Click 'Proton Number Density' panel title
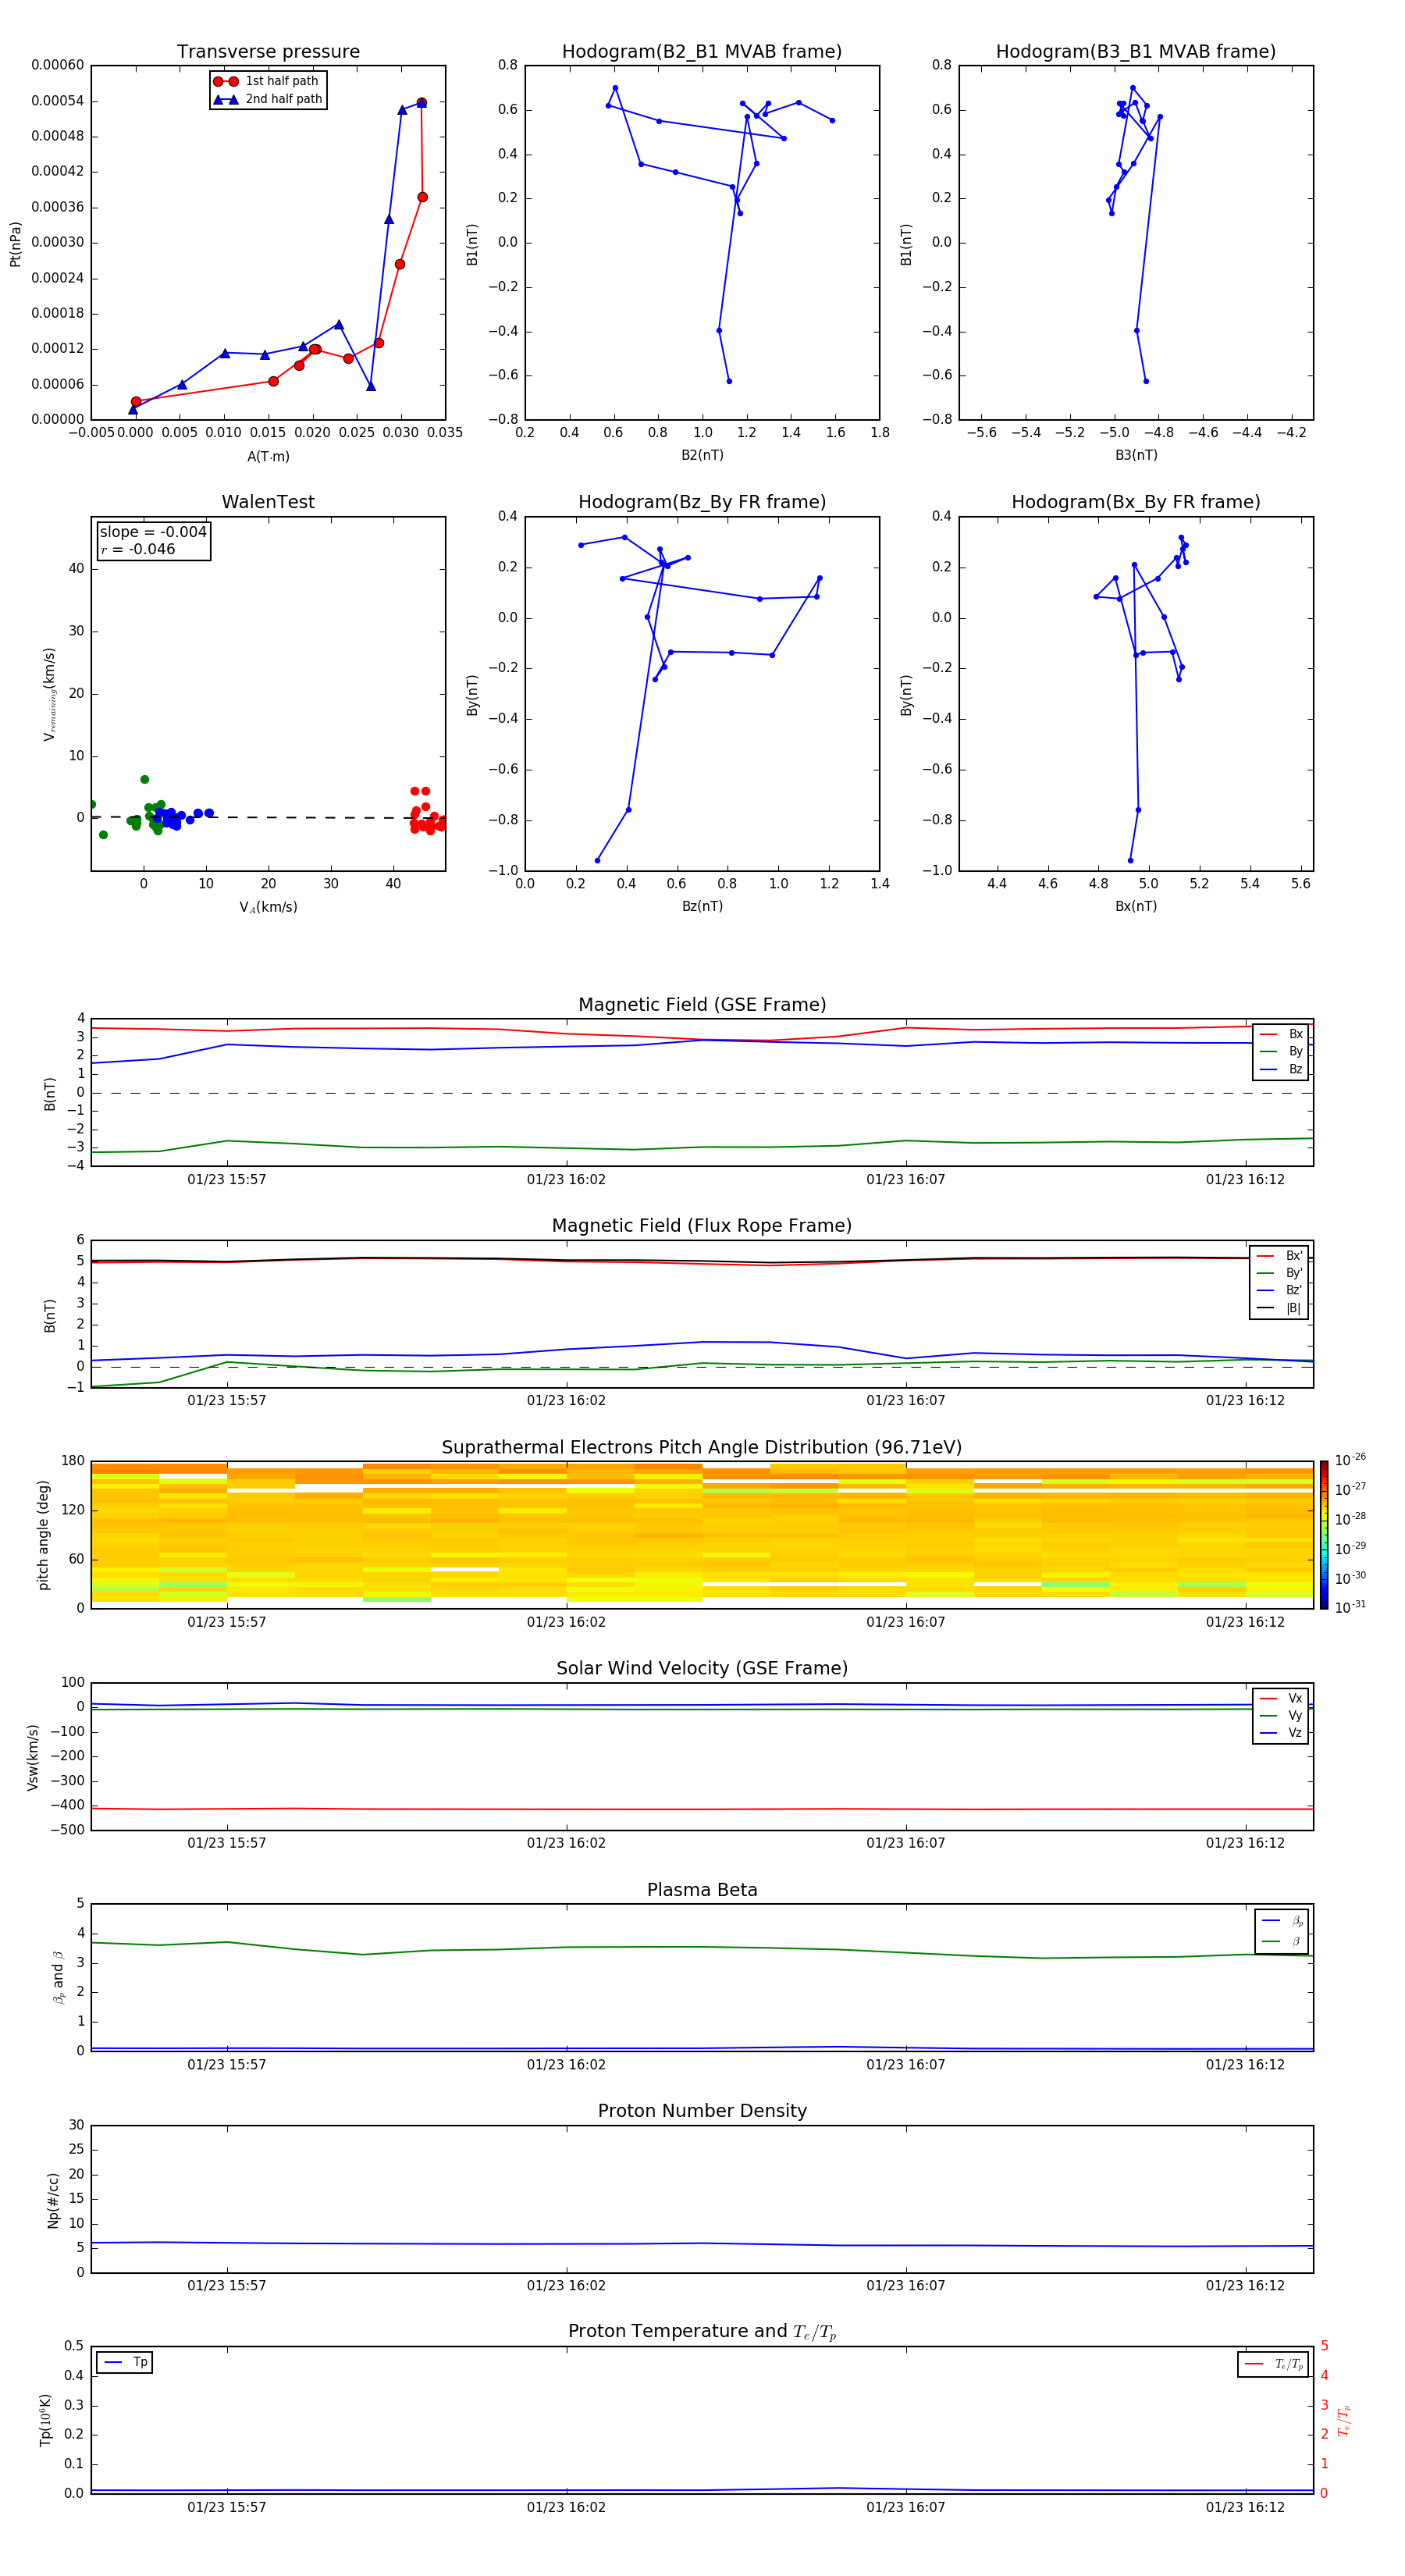 [x=702, y=2111]
